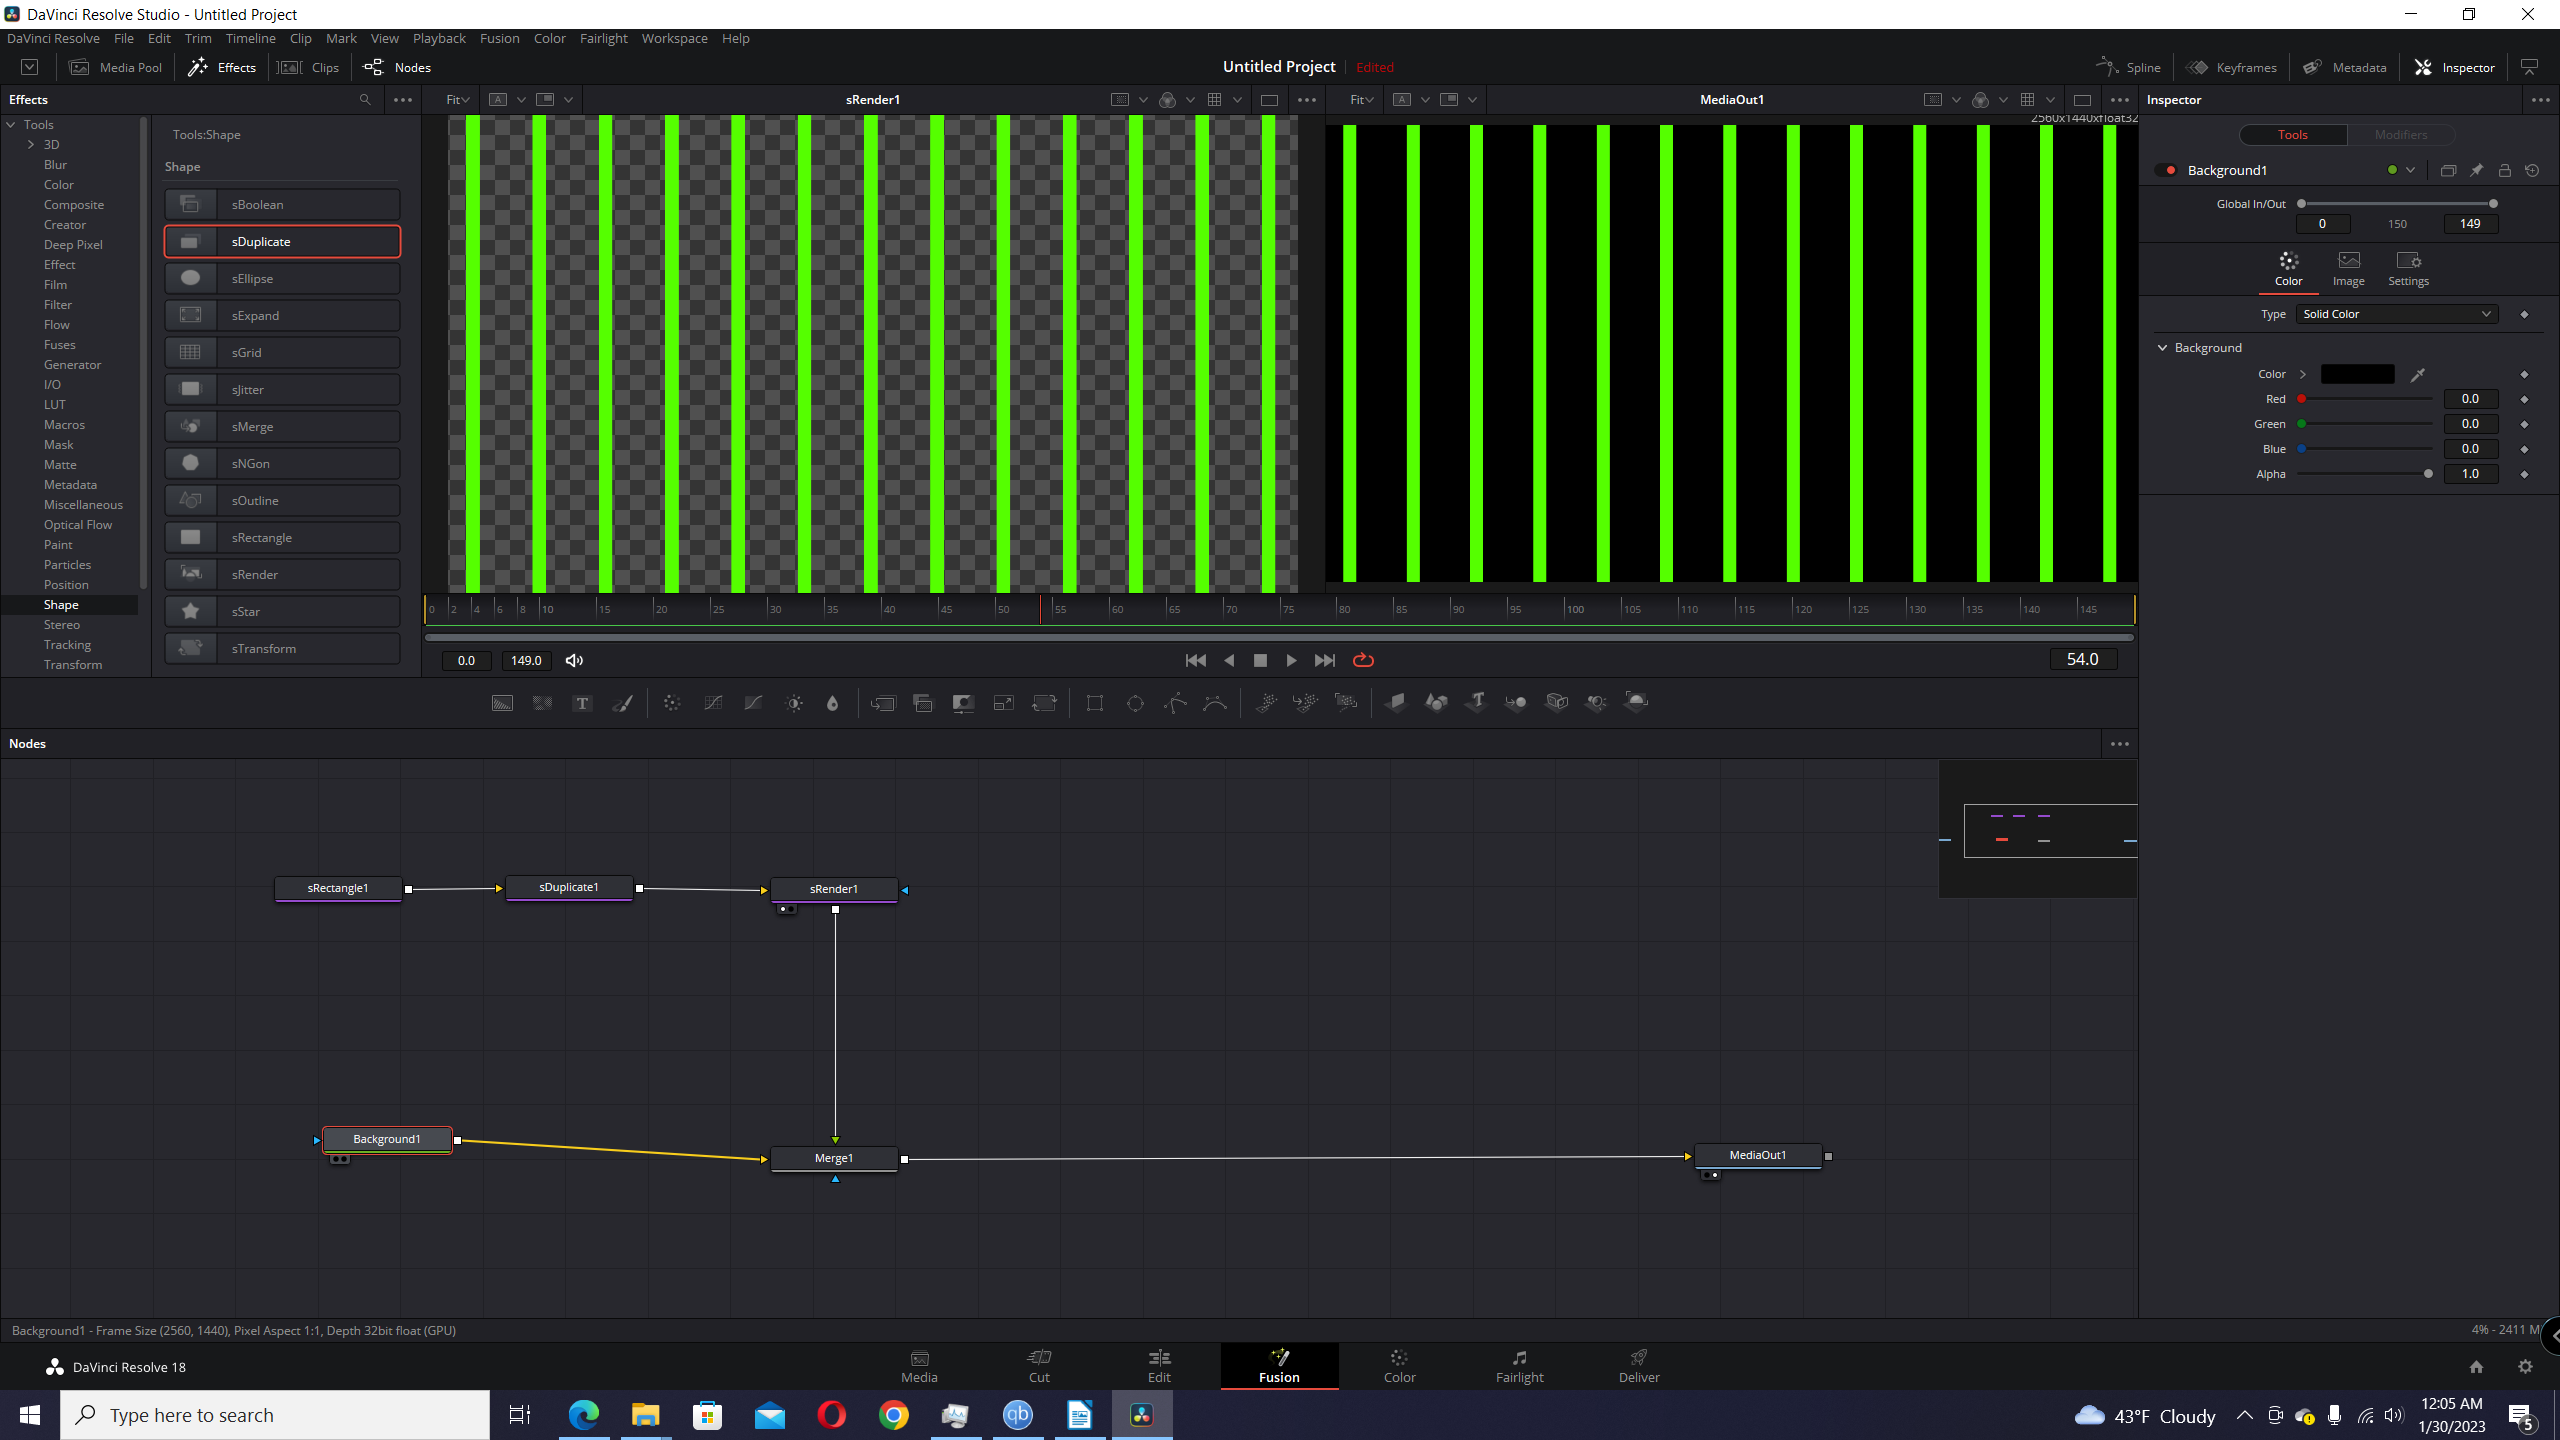Open the Type Solid Color dropdown

pyautogui.click(x=2397, y=314)
